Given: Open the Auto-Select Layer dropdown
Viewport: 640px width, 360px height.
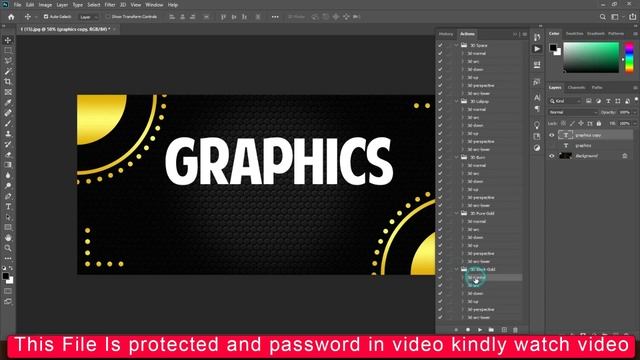Looking at the screenshot, I should (89, 17).
